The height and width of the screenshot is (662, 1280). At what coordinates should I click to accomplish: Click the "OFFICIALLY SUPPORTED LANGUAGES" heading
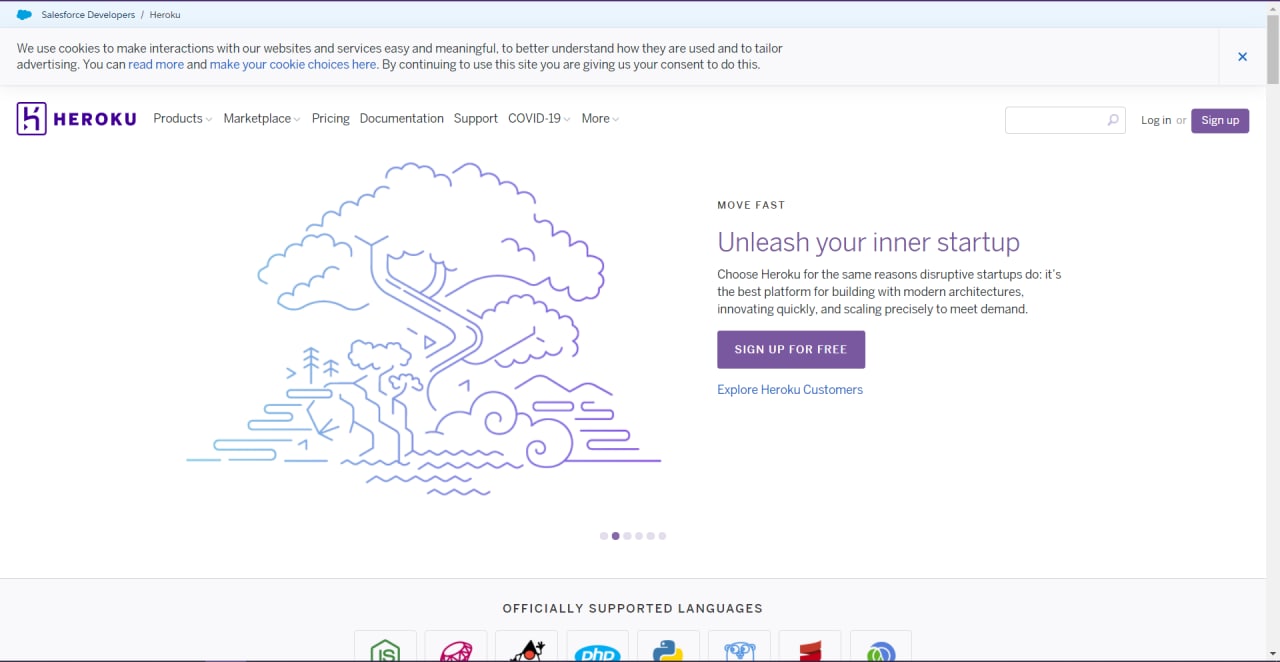coord(632,608)
